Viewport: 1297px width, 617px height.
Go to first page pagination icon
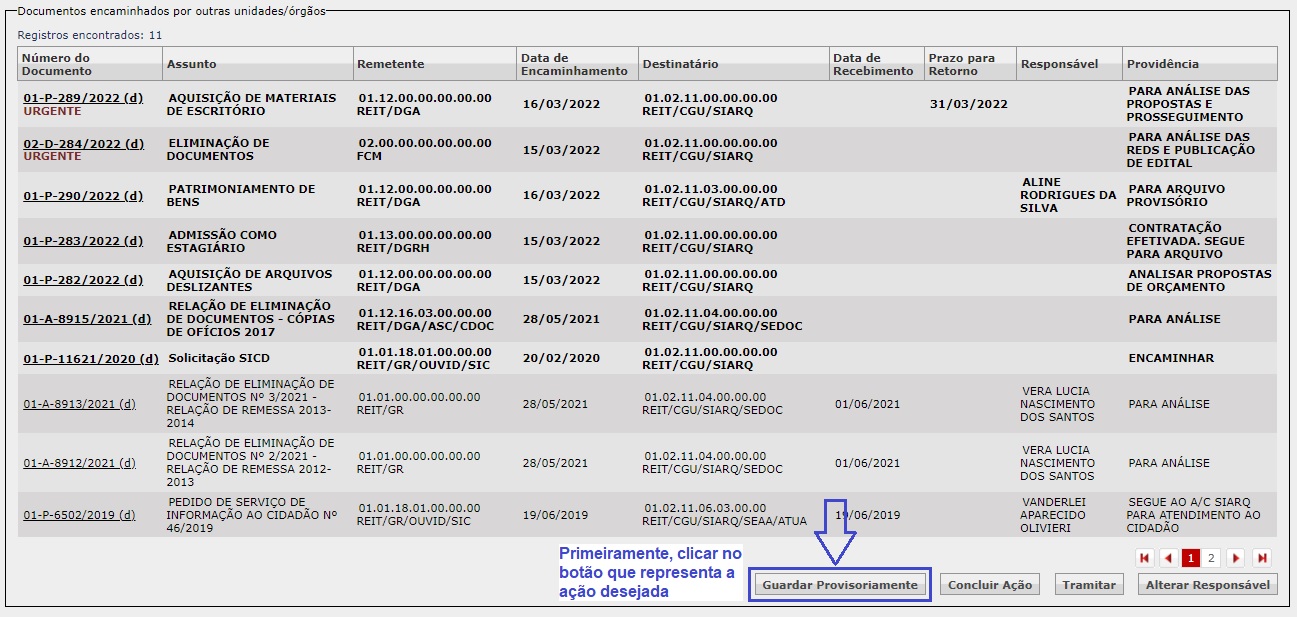click(1145, 558)
